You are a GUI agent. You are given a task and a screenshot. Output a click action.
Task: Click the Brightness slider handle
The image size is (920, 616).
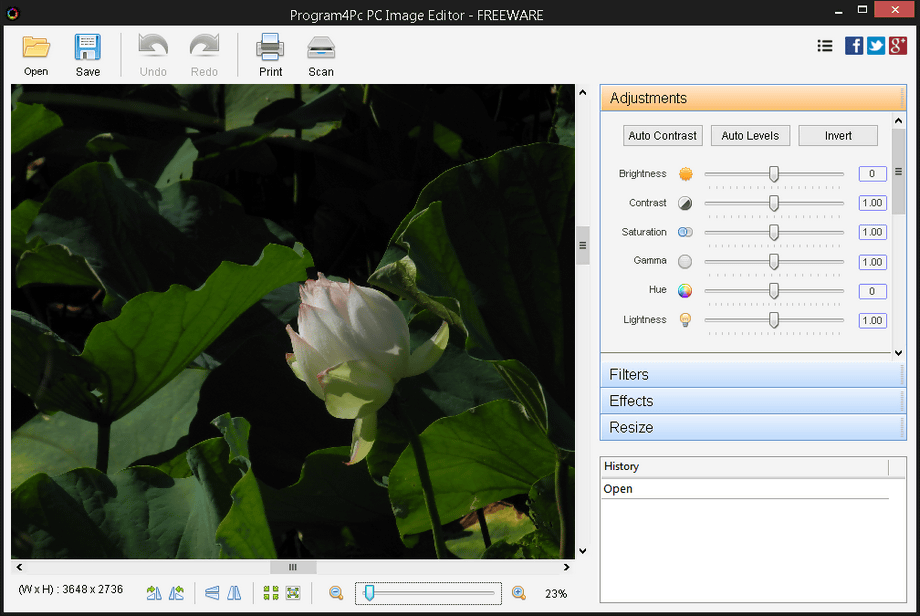coord(774,174)
